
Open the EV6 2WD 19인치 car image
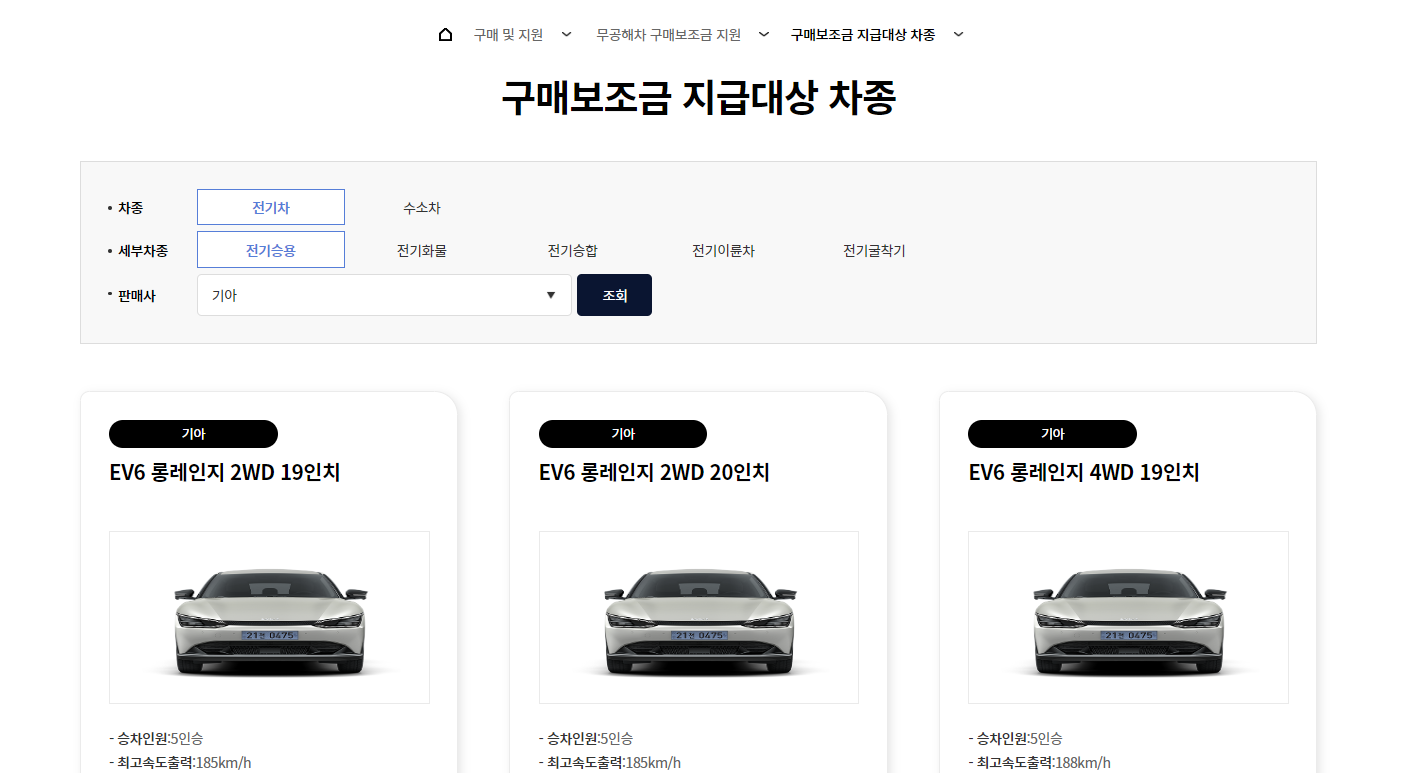(x=269, y=617)
